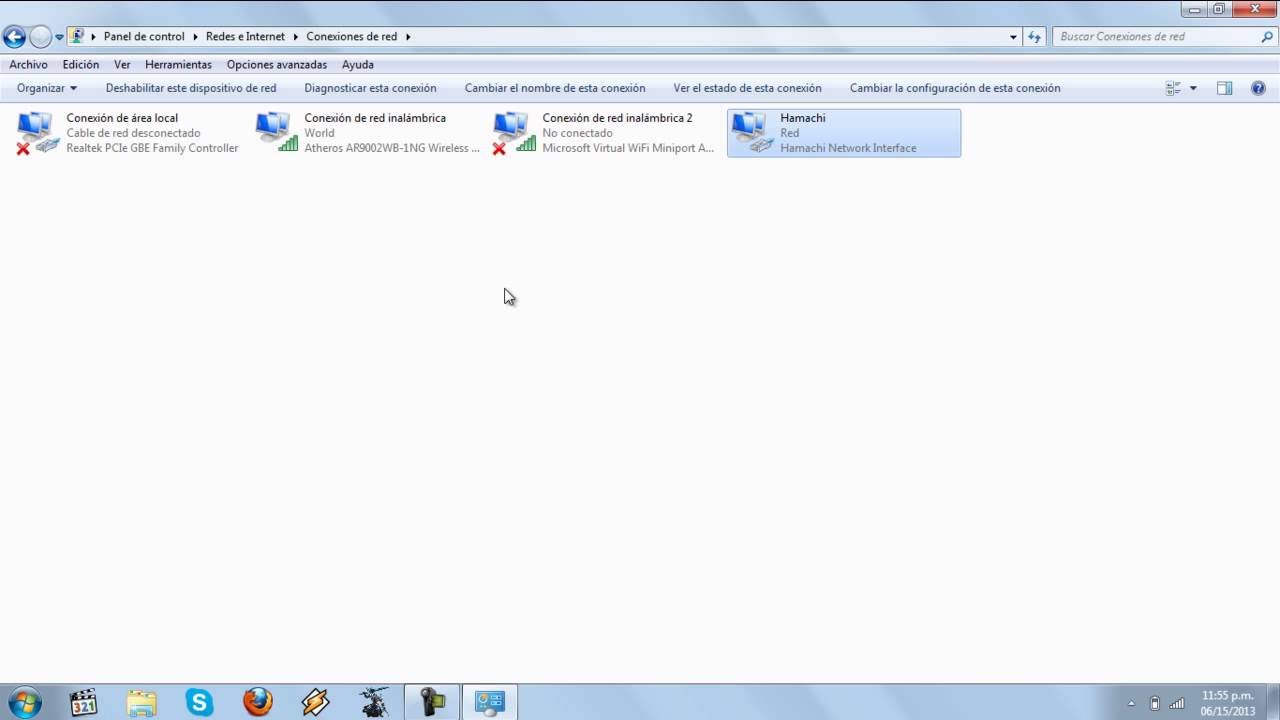1280x720 pixels.
Task: Click 'Cambiar el nombre de esta conexión'
Action: point(555,88)
